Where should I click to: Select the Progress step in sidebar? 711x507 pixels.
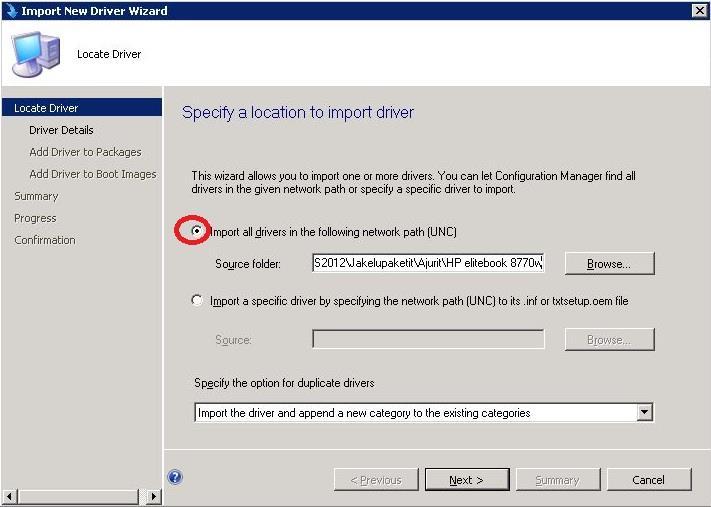(x=35, y=218)
